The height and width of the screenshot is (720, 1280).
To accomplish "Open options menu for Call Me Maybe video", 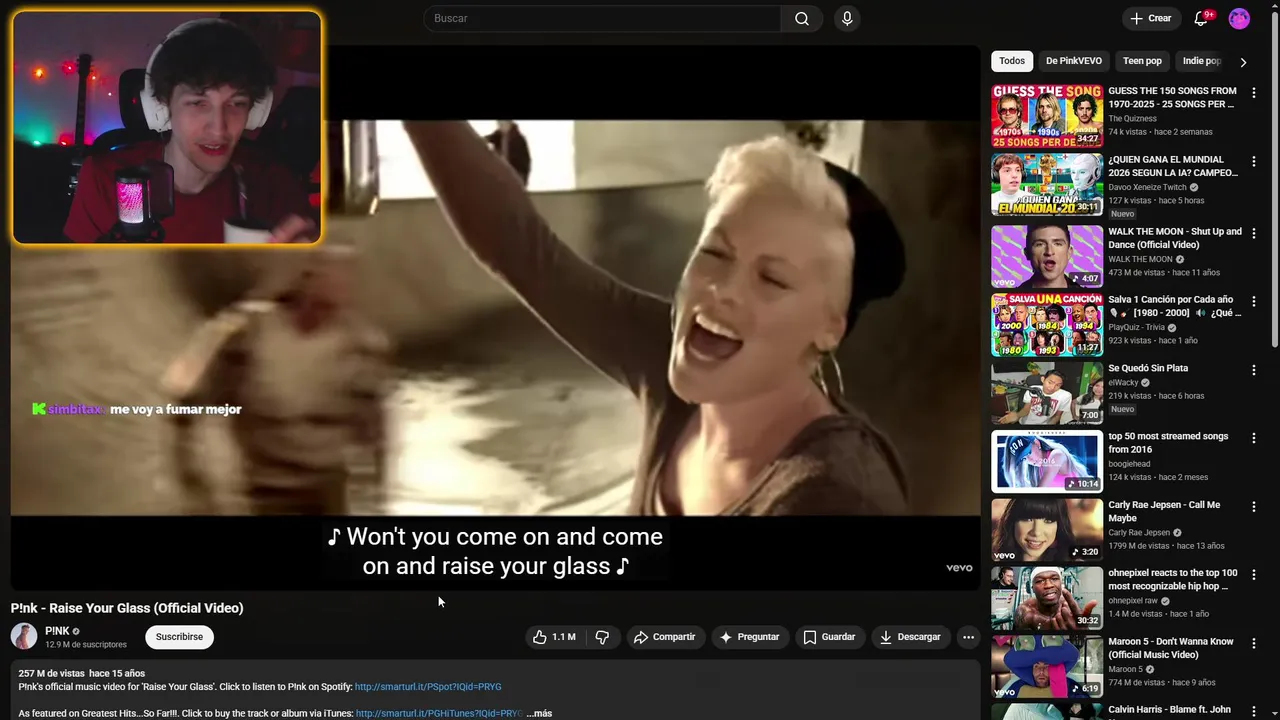I will pos(1254,507).
